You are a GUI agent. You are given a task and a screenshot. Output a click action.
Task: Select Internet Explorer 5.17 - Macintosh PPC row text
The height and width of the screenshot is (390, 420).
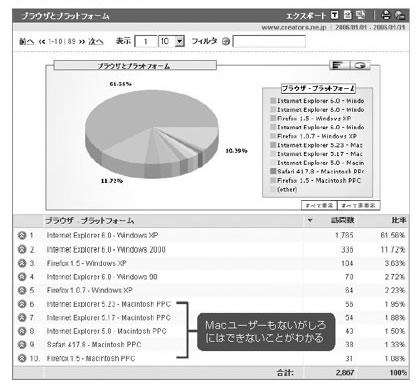(x=108, y=318)
